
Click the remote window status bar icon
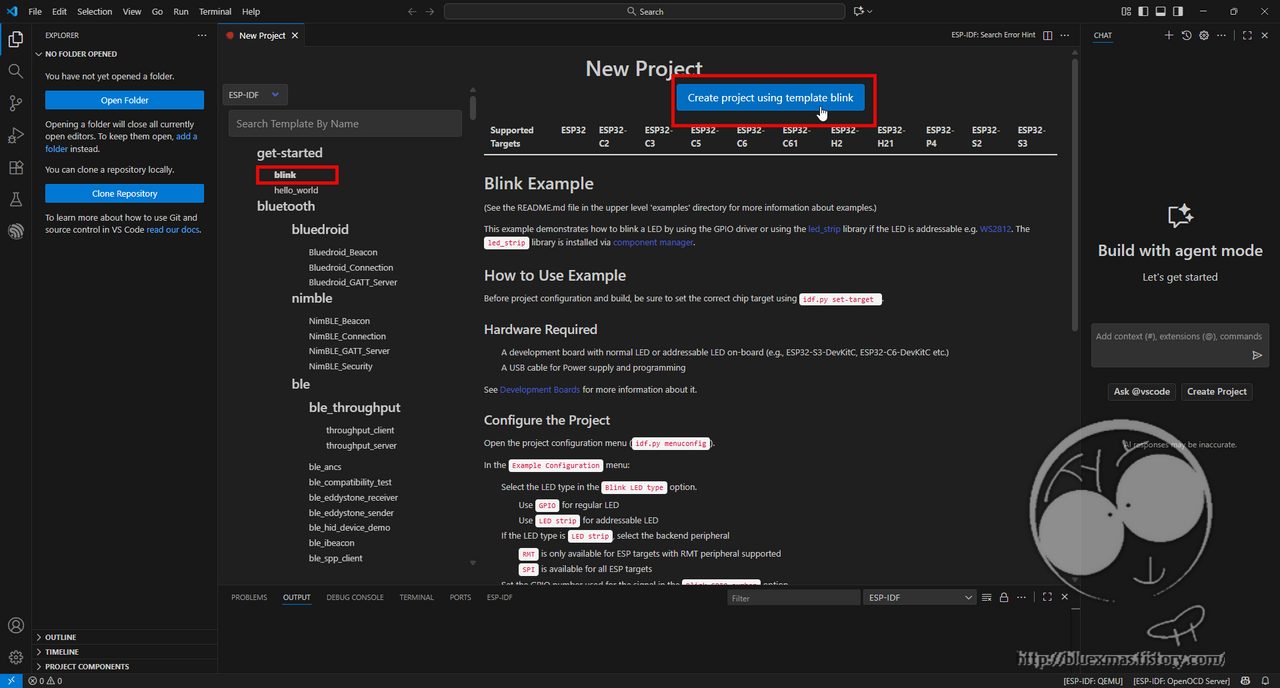coord(10,680)
